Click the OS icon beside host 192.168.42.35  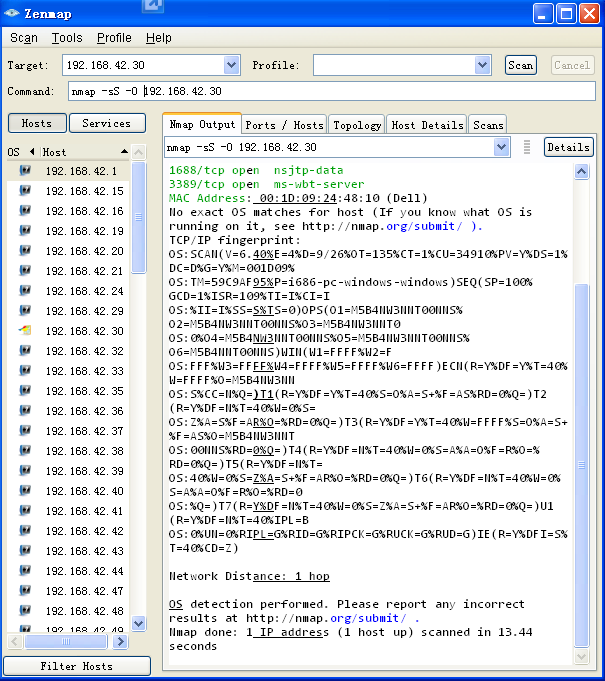click(x=25, y=390)
